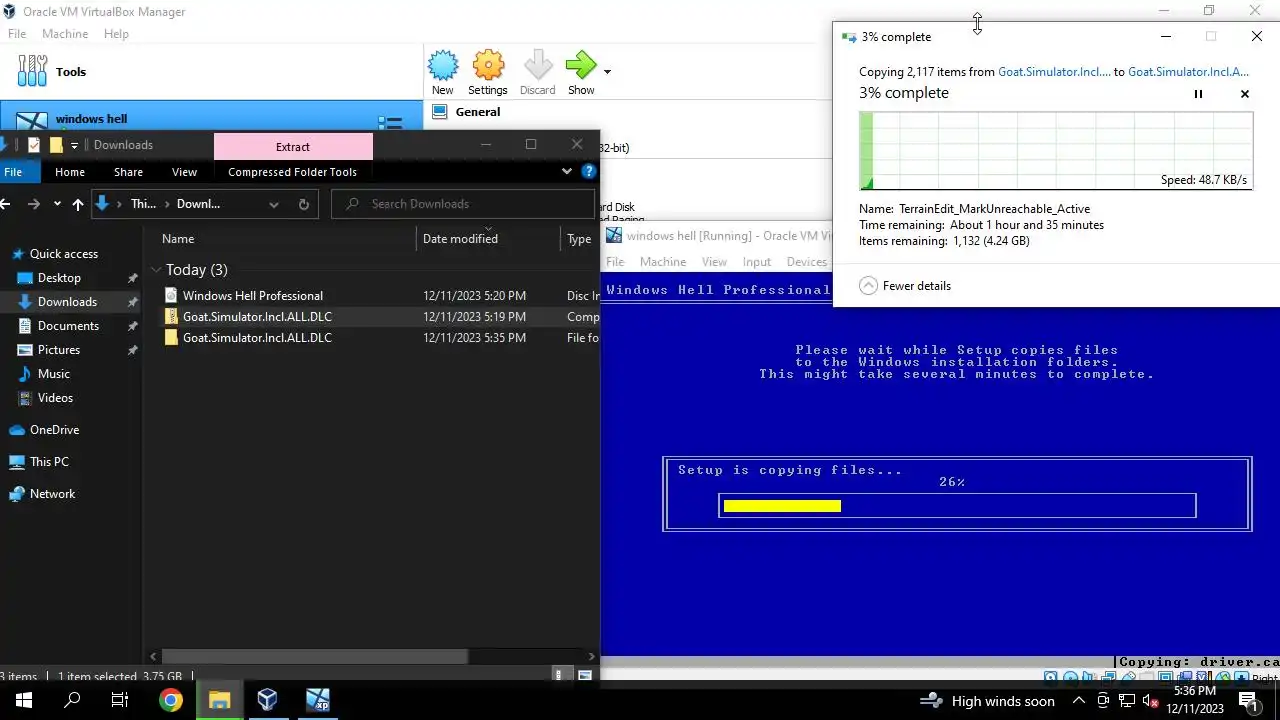
Task: Open Devices menu in running VM window
Action: click(x=807, y=262)
